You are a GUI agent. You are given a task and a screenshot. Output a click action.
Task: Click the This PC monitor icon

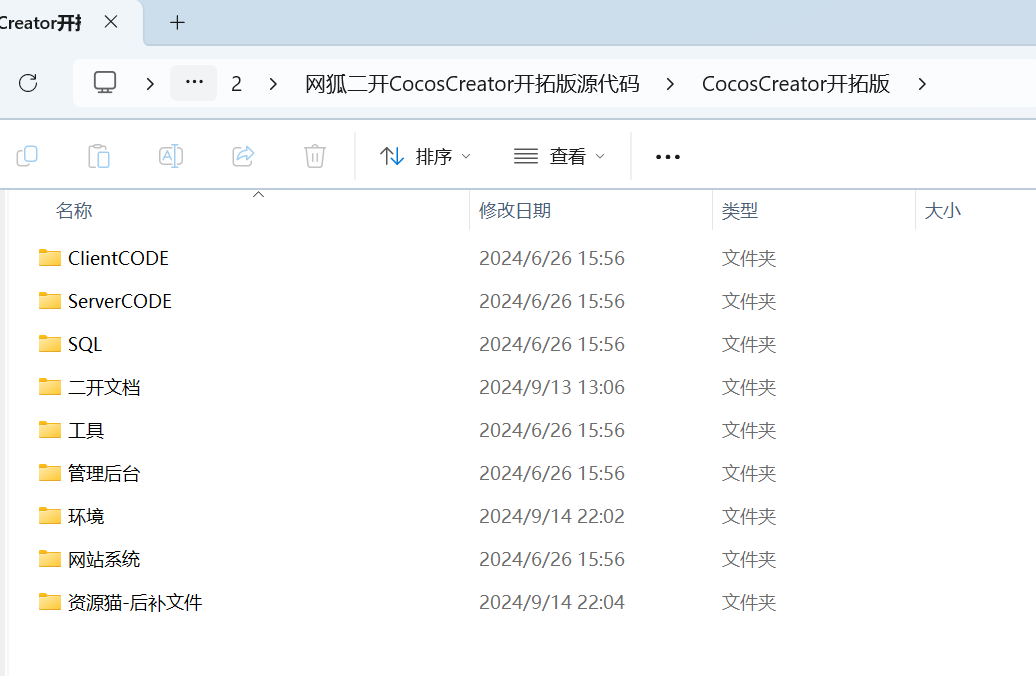[x=105, y=83]
